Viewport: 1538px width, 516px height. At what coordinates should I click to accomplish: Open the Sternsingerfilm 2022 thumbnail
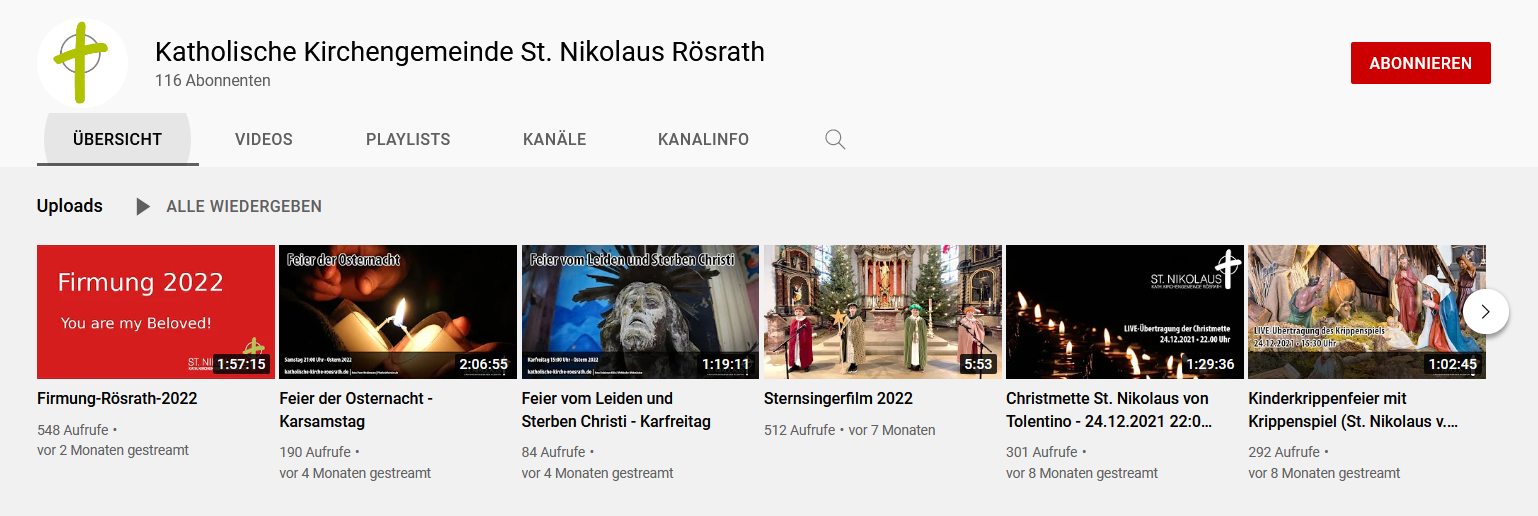click(883, 312)
